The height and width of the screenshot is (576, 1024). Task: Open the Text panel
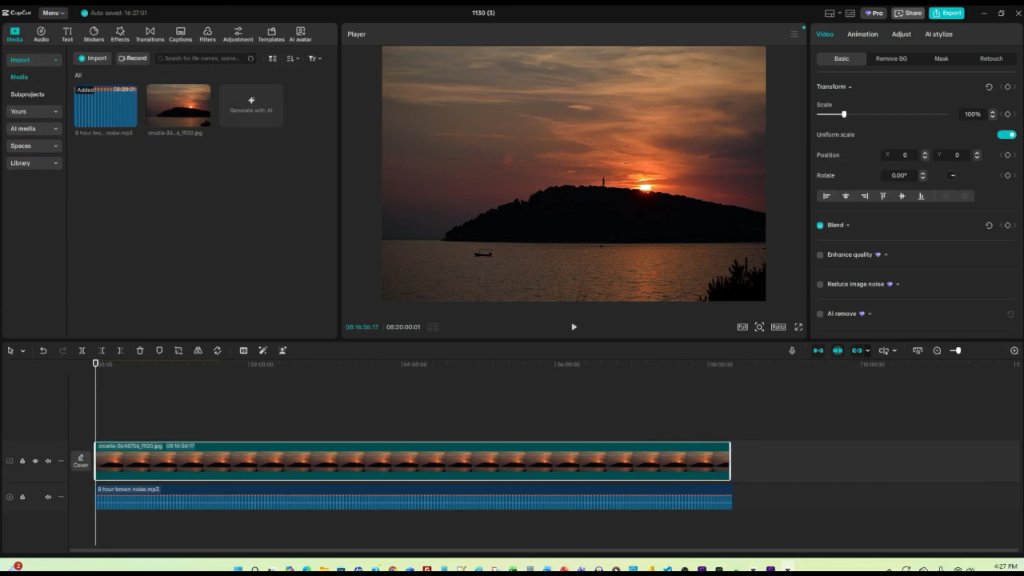(x=67, y=34)
